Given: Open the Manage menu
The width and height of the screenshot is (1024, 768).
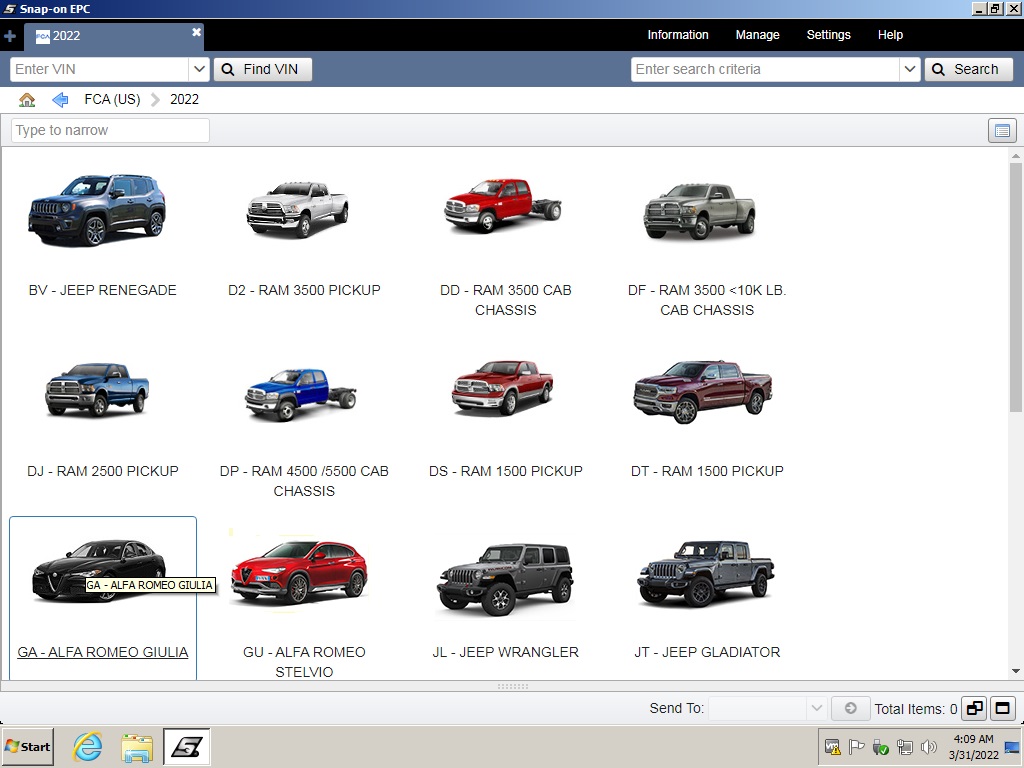Looking at the screenshot, I should pyautogui.click(x=758, y=35).
